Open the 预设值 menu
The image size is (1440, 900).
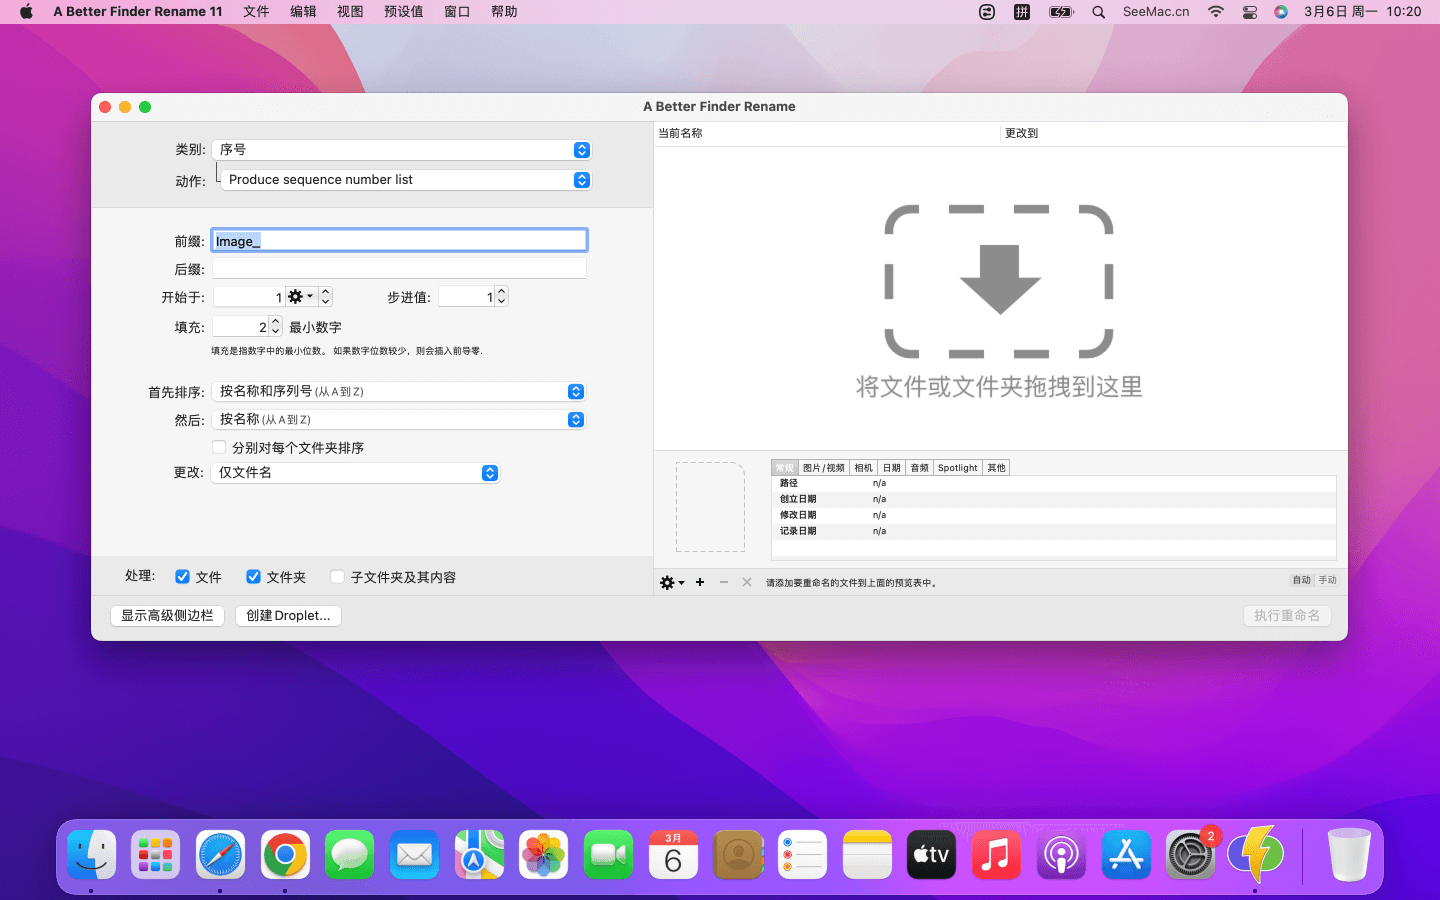point(404,12)
